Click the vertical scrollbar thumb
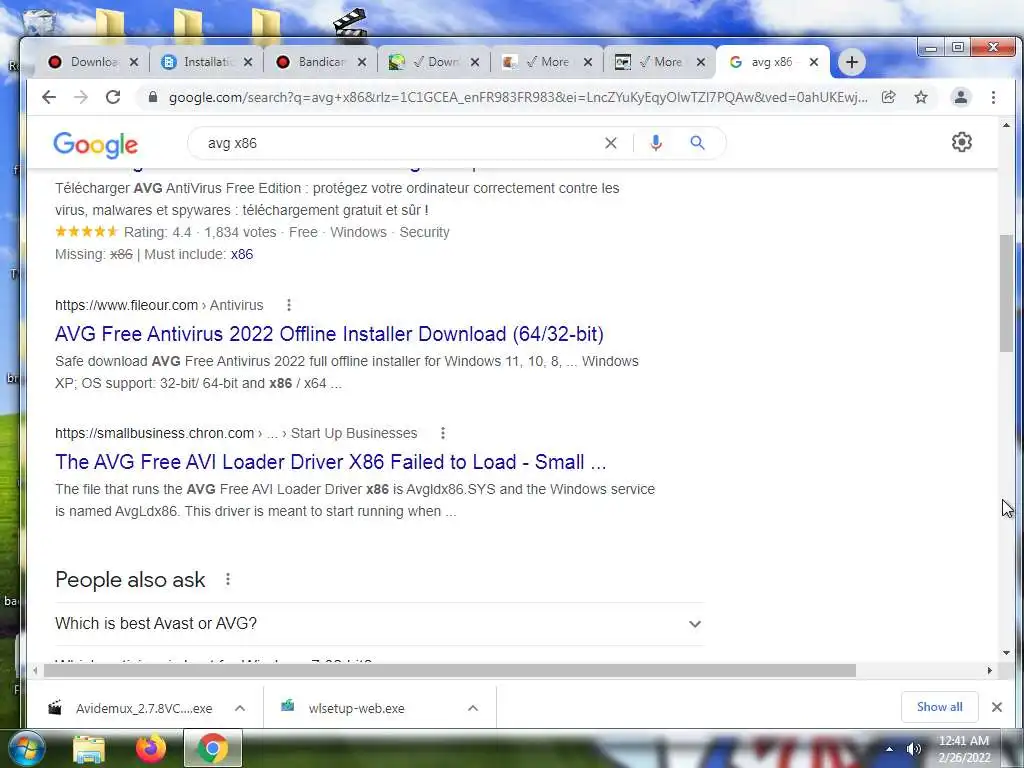This screenshot has height=768, width=1024. [x=1006, y=293]
